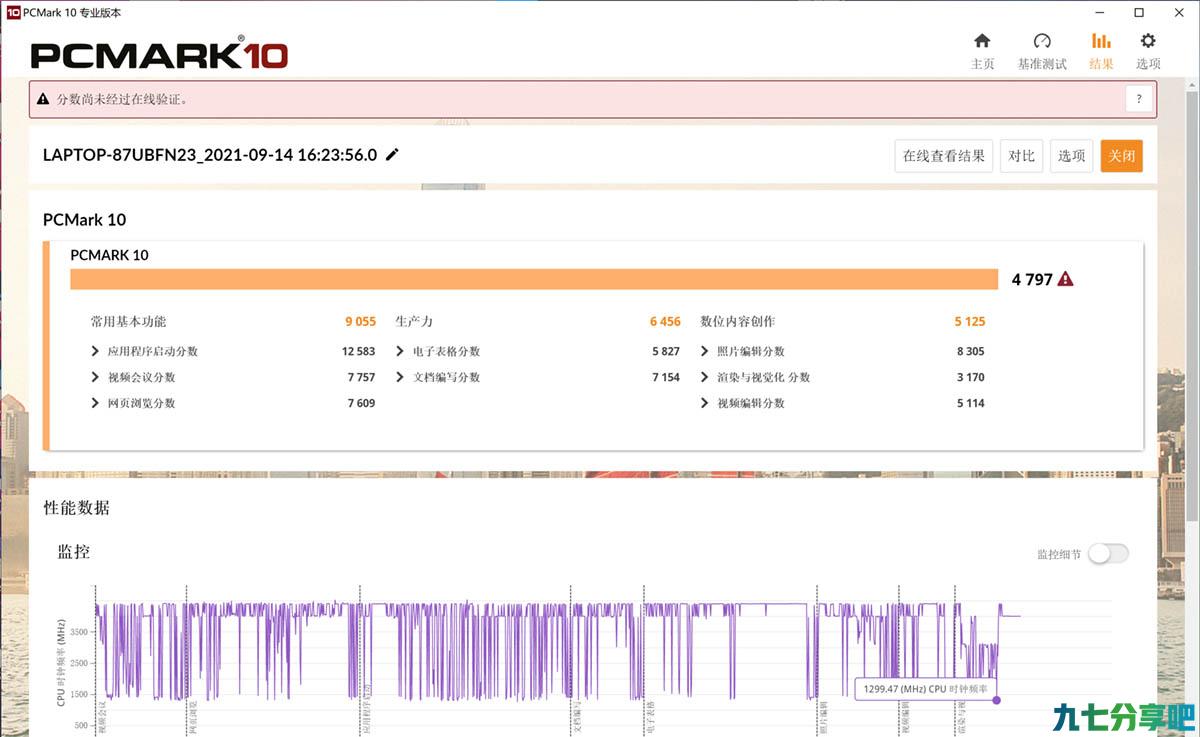Click the 选项 button in result header
1200x737 pixels.
1072,156
